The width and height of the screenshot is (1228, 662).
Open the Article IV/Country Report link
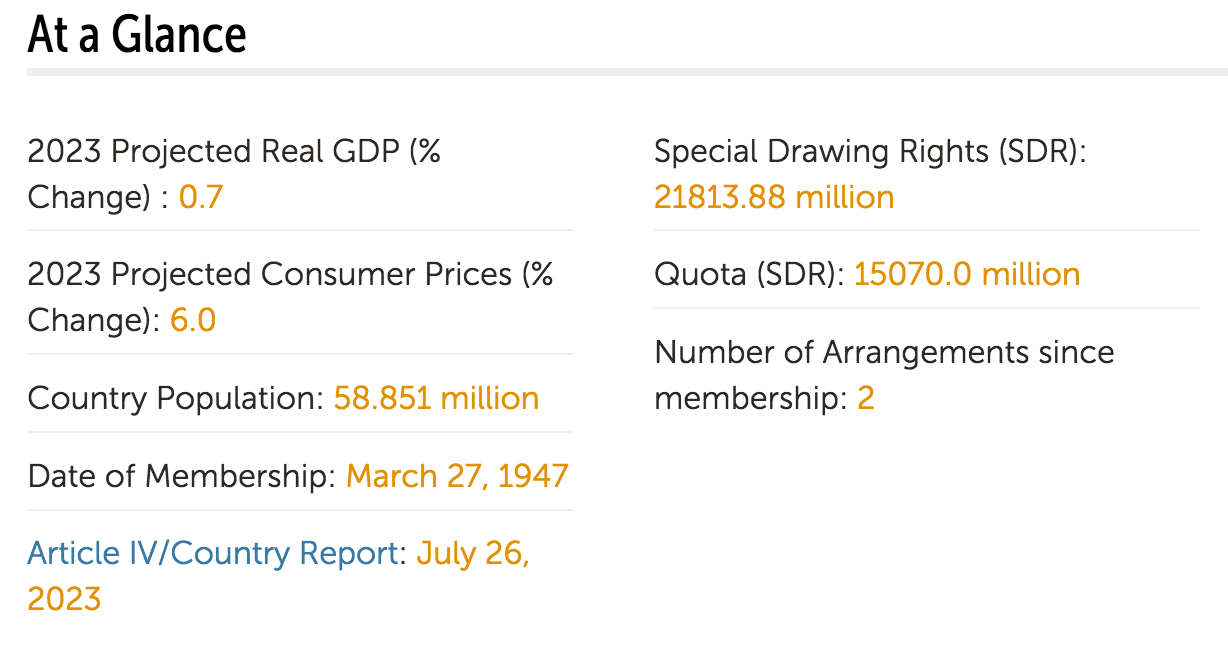pos(213,553)
